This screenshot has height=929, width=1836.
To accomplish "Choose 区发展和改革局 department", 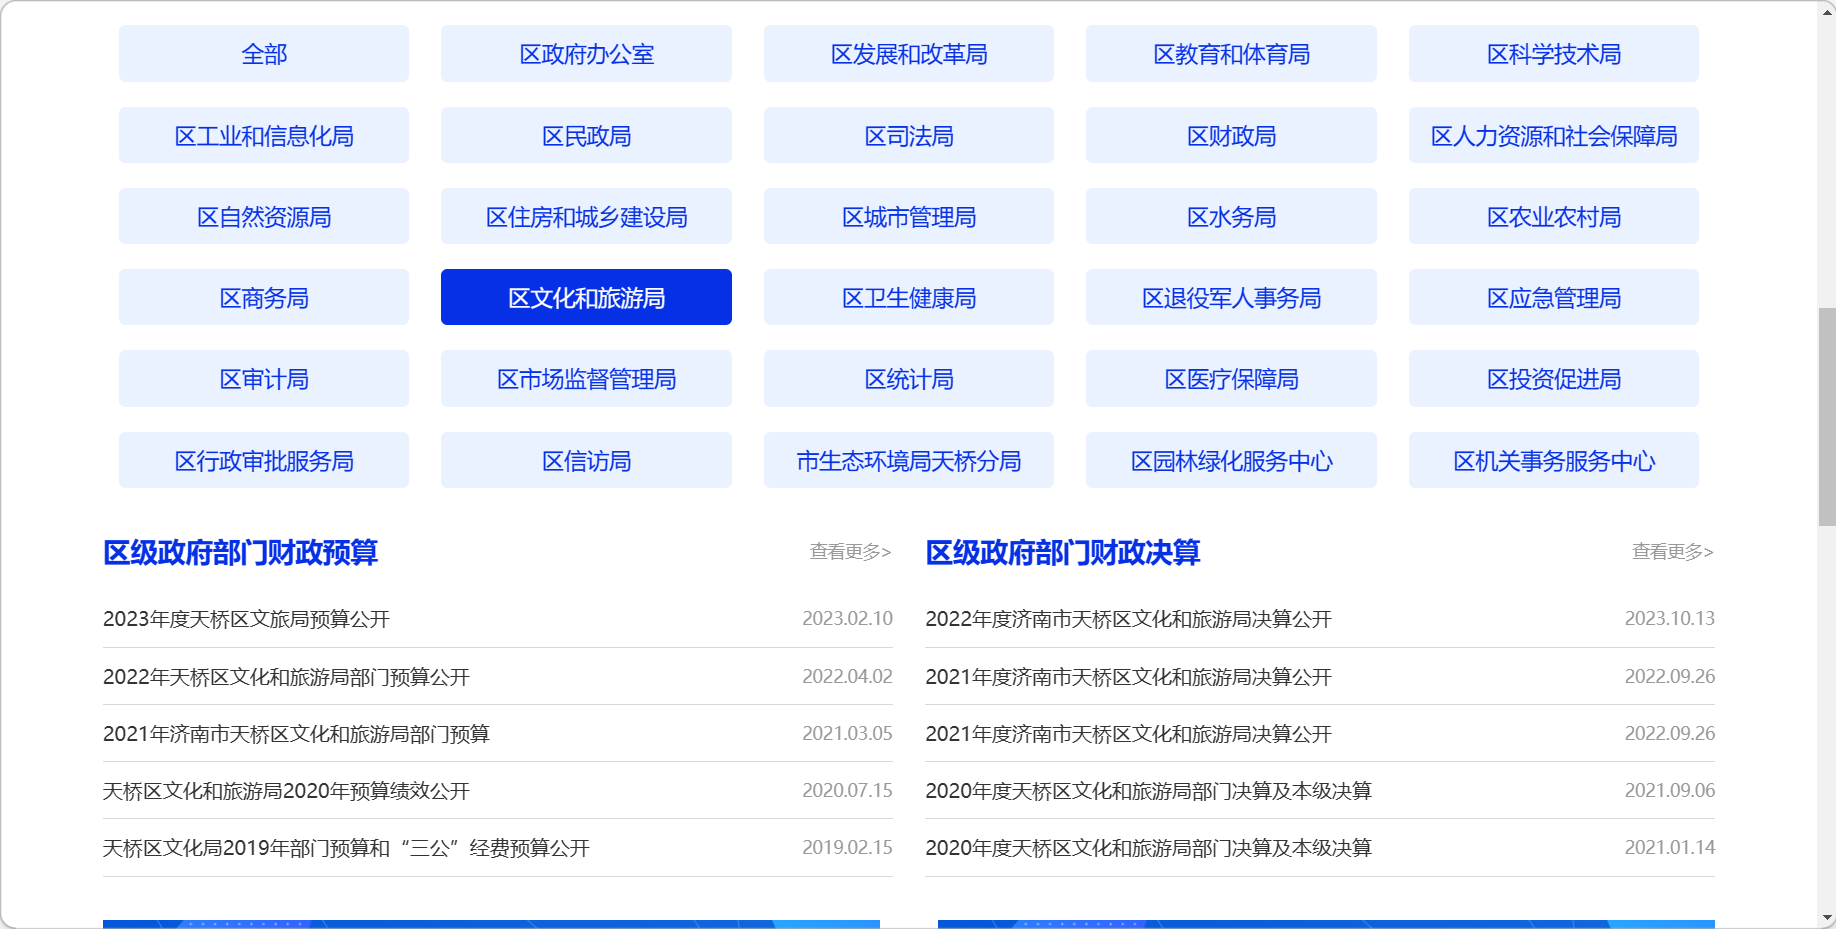I will [909, 54].
